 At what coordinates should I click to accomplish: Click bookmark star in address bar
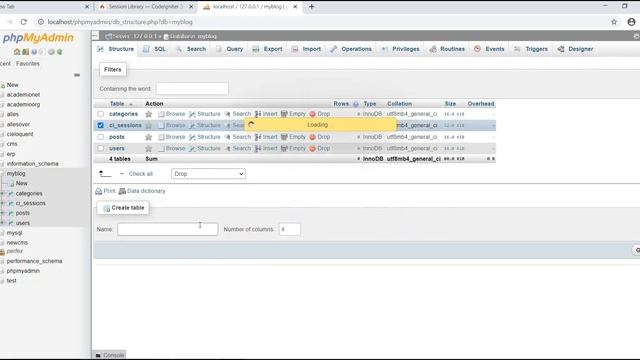coord(614,22)
